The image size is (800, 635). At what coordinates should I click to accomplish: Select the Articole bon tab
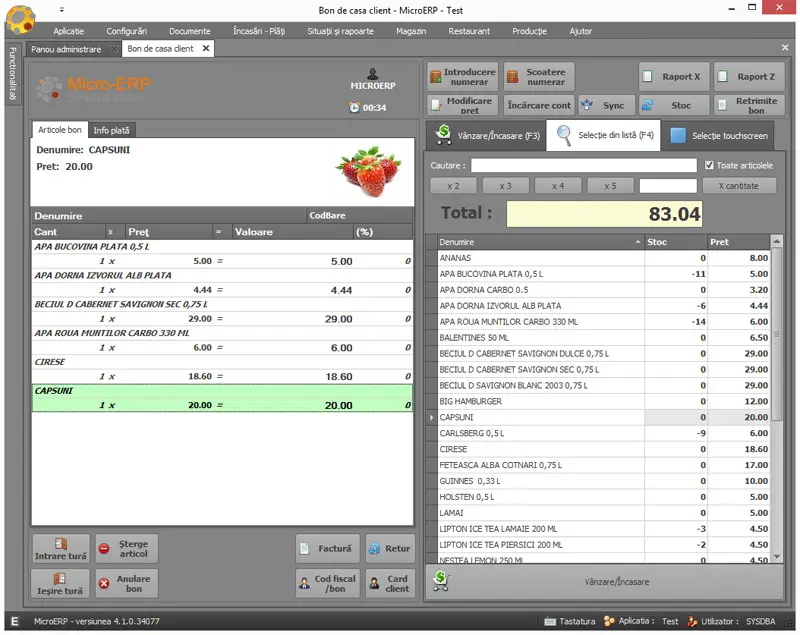(60, 130)
